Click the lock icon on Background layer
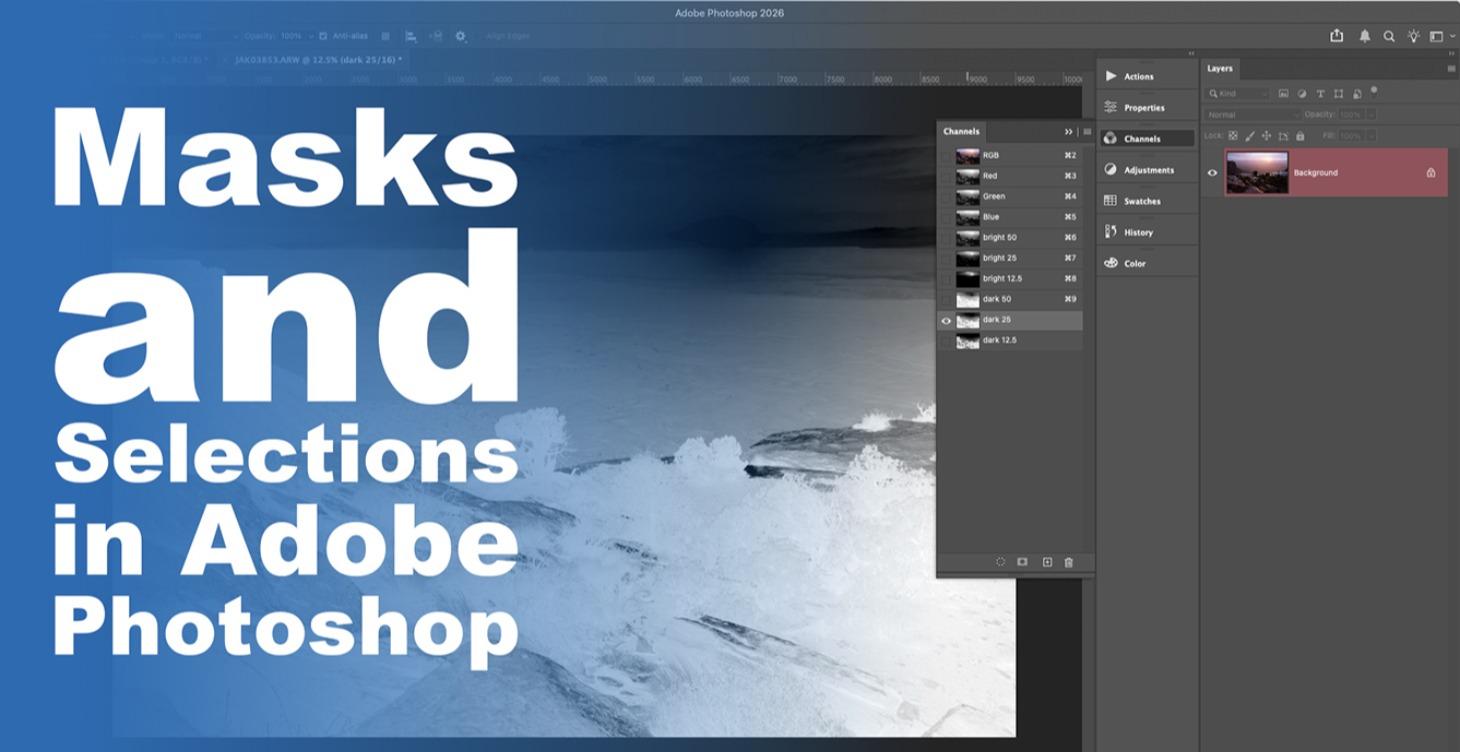 coord(1431,173)
